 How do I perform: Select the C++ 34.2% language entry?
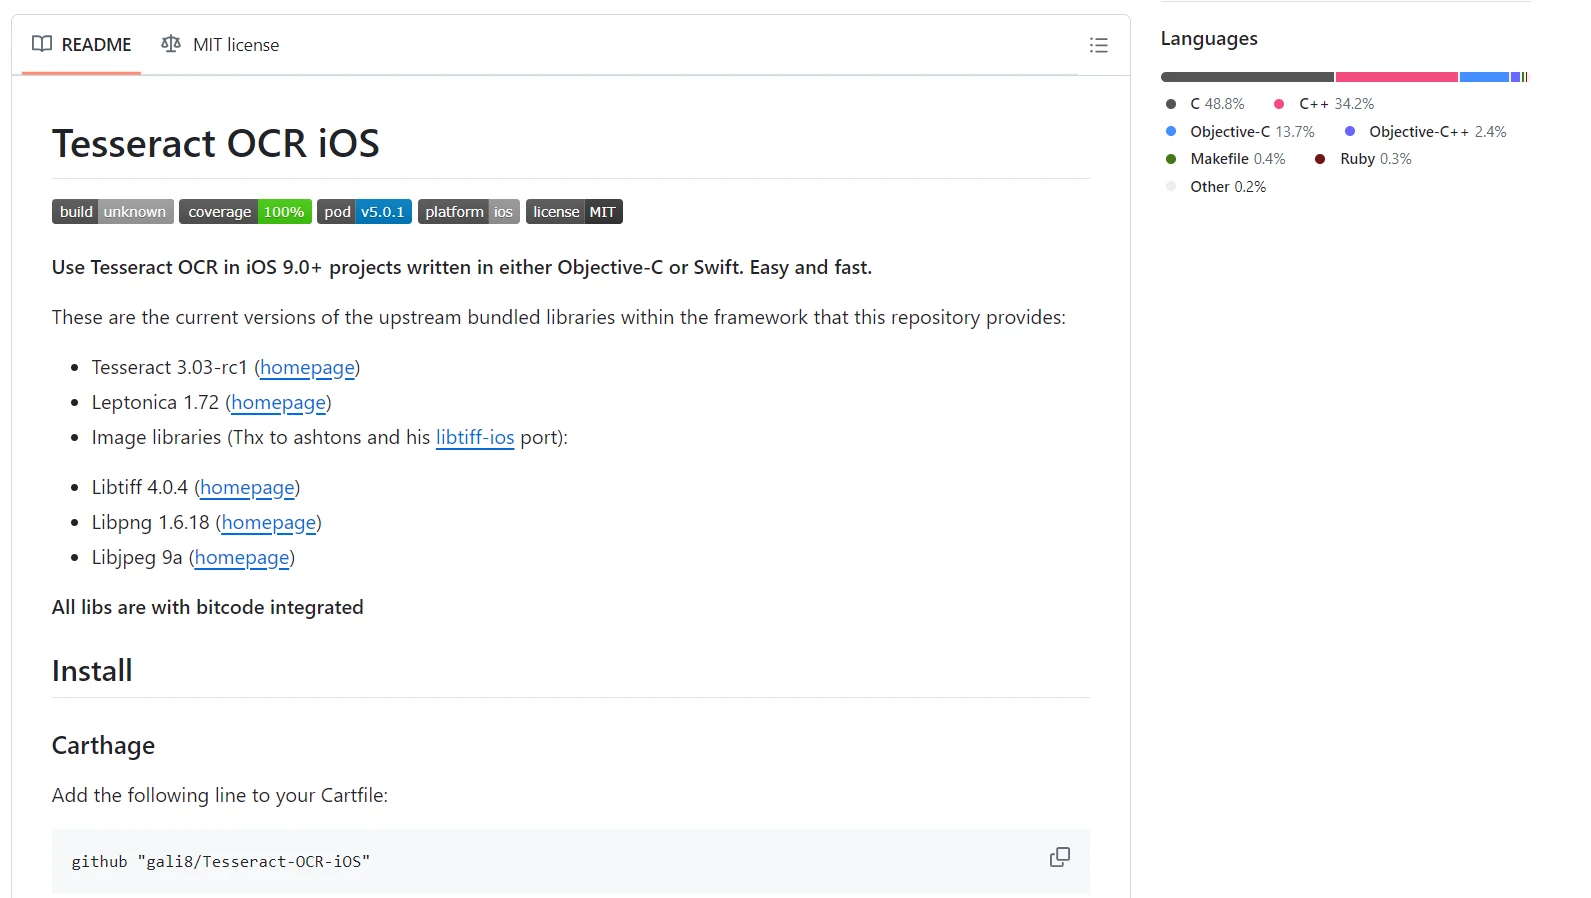pyautogui.click(x=1335, y=104)
